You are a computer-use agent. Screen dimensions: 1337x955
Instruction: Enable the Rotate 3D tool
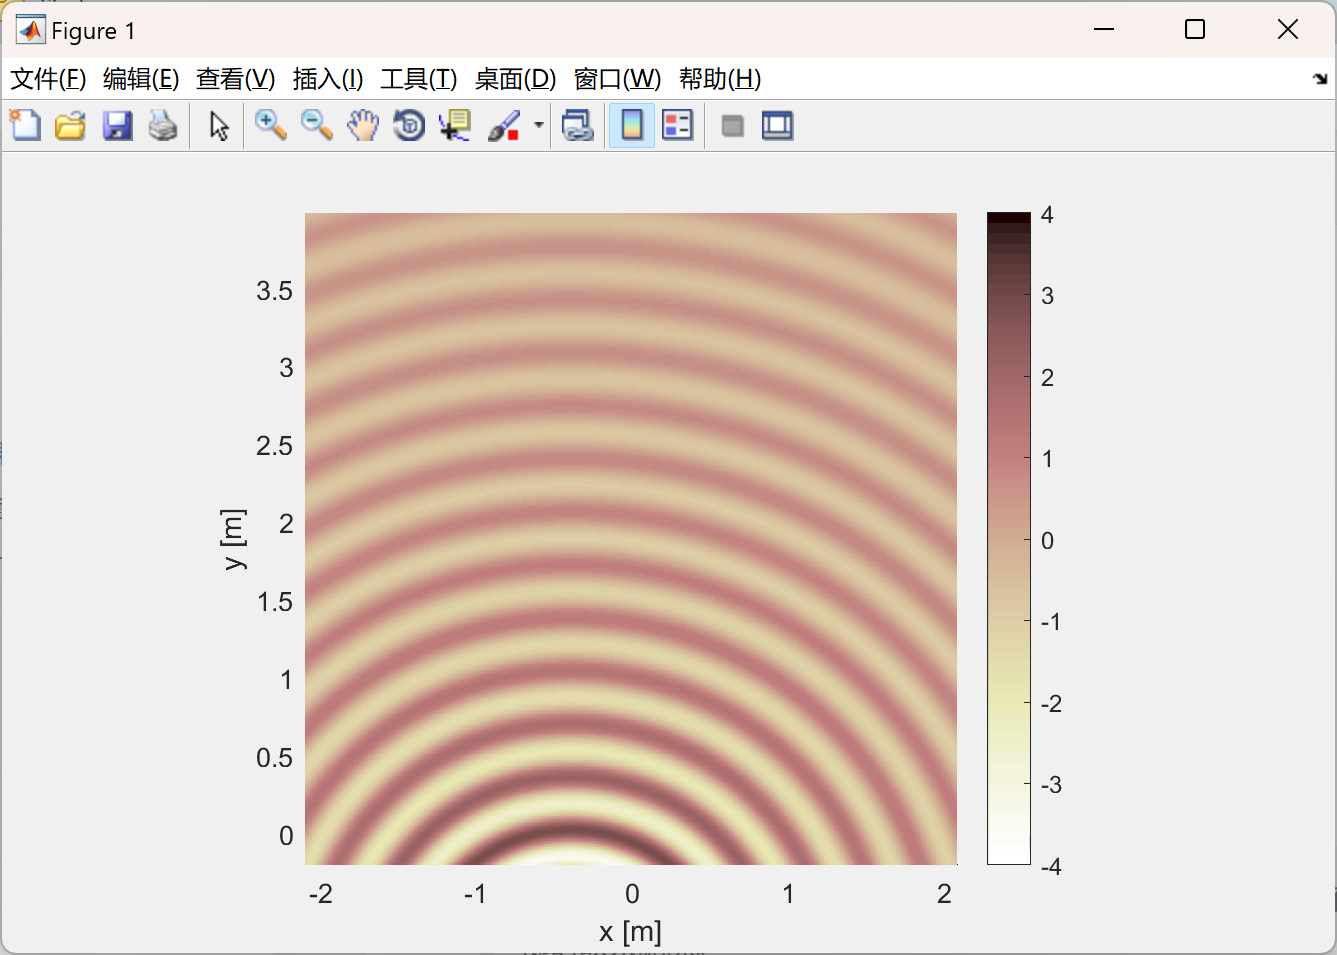coord(409,126)
